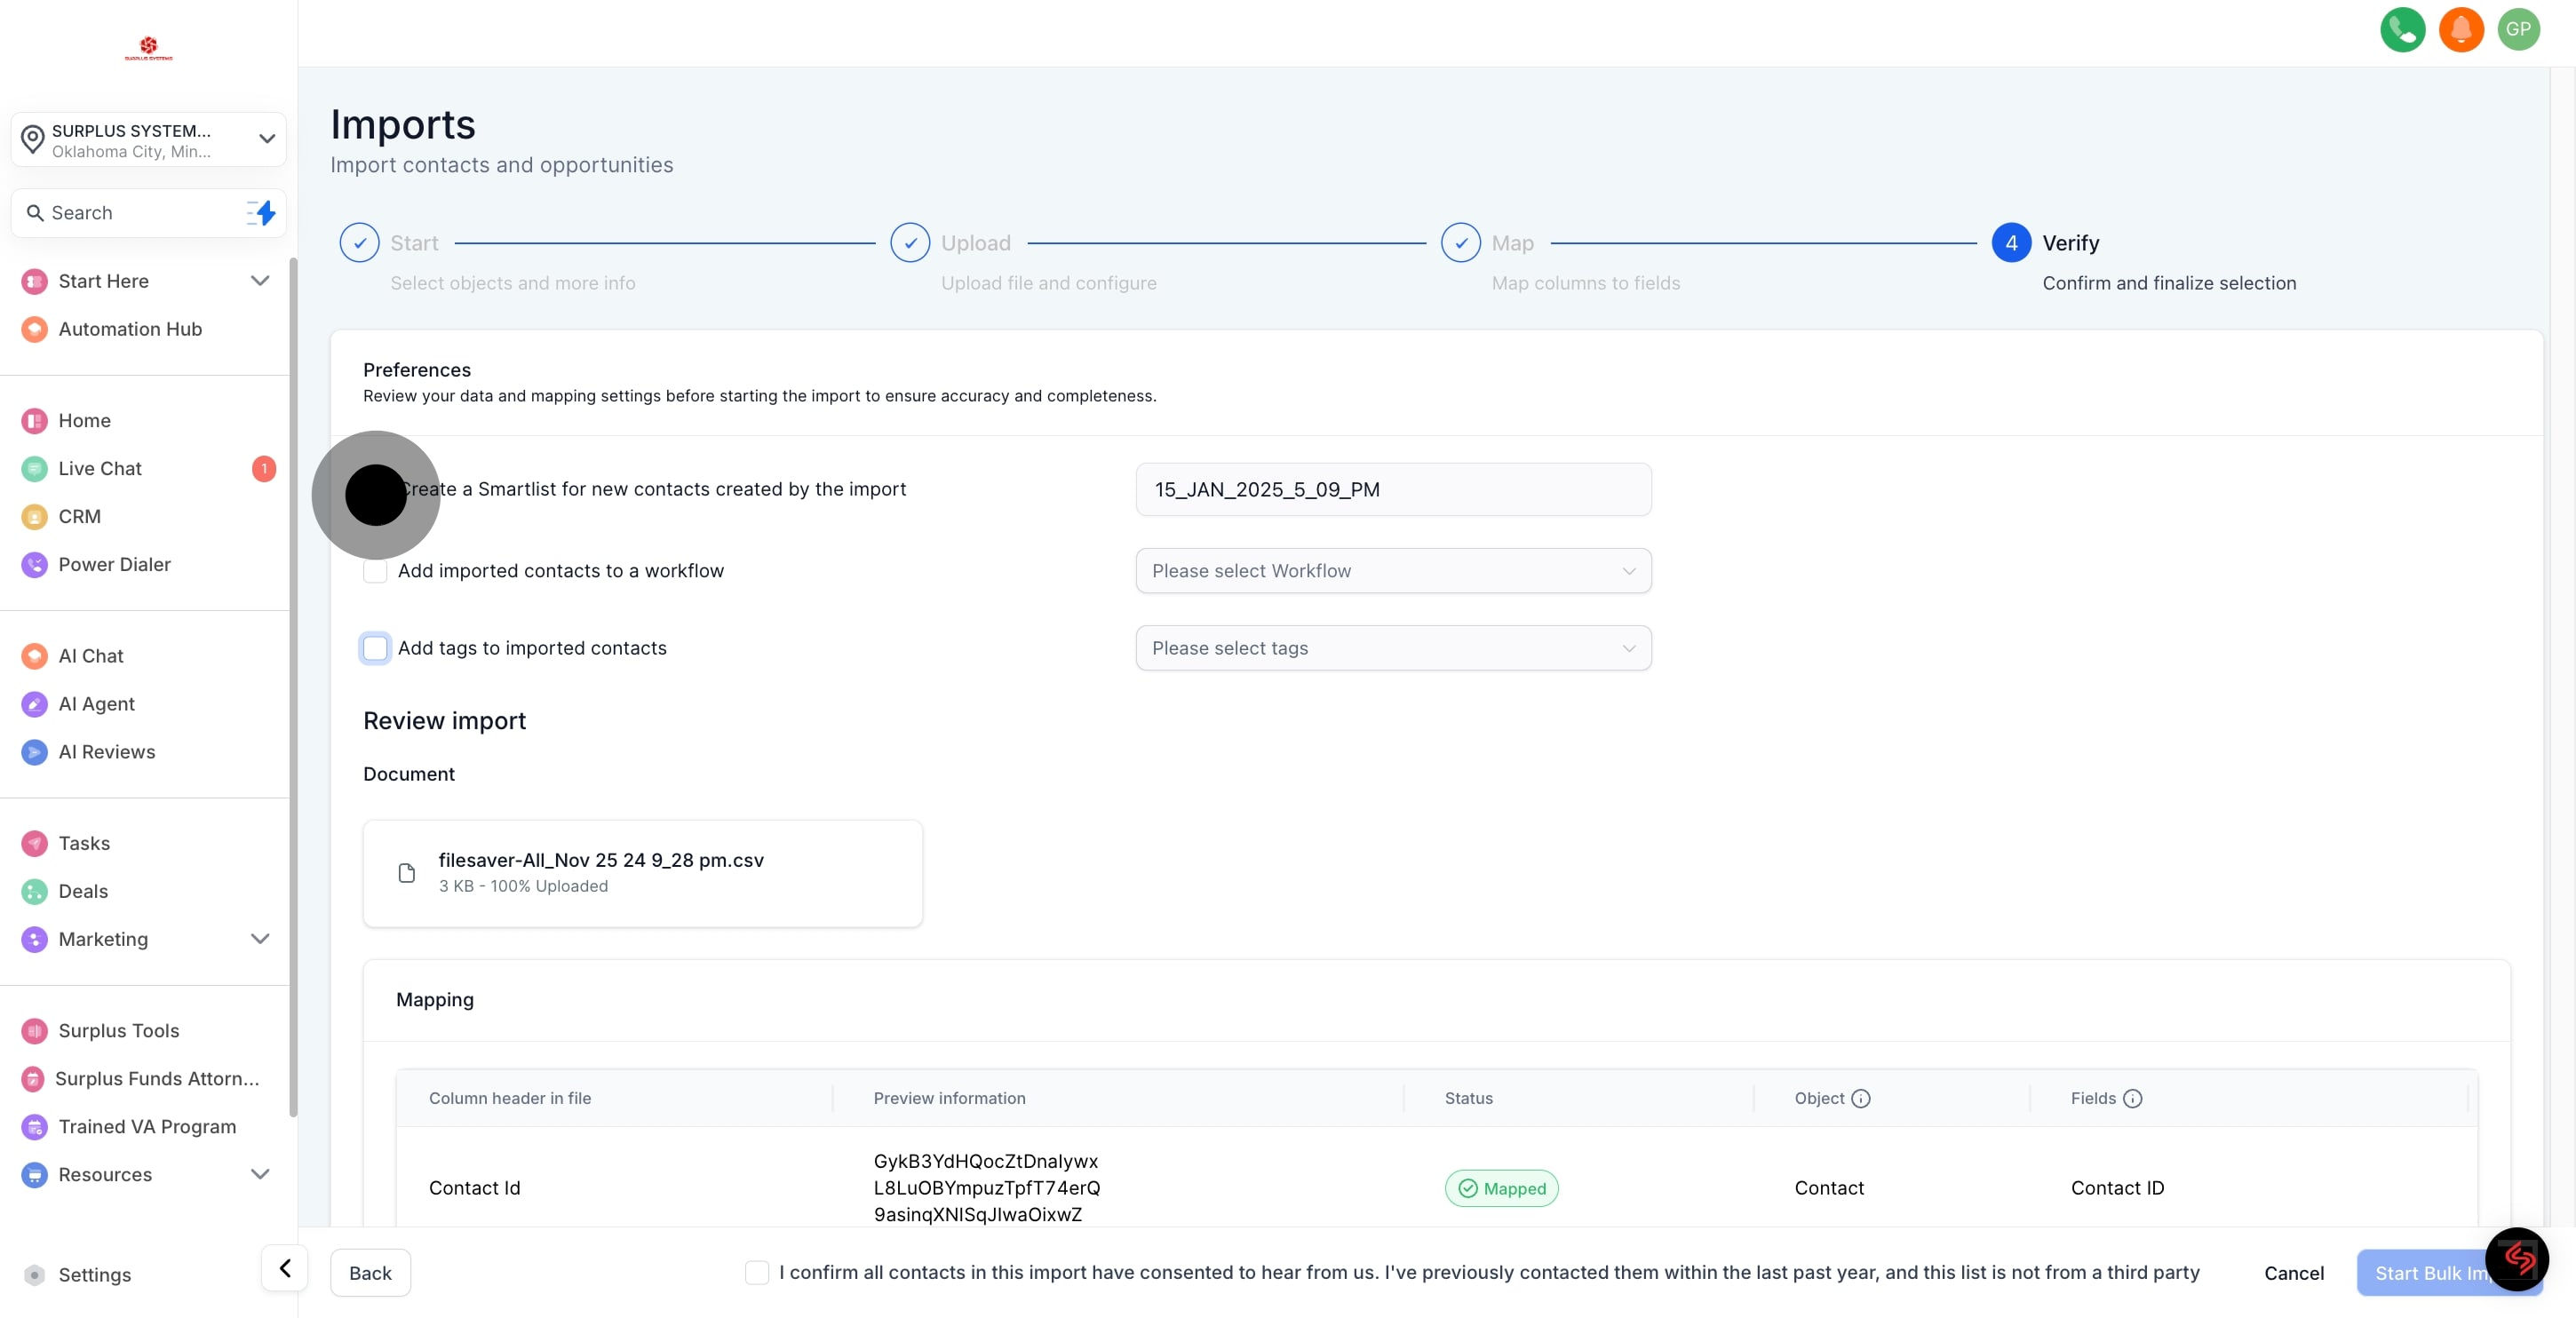The width and height of the screenshot is (2576, 1318).
Task: Open Live Chat in the sidebar
Action: (x=100, y=468)
